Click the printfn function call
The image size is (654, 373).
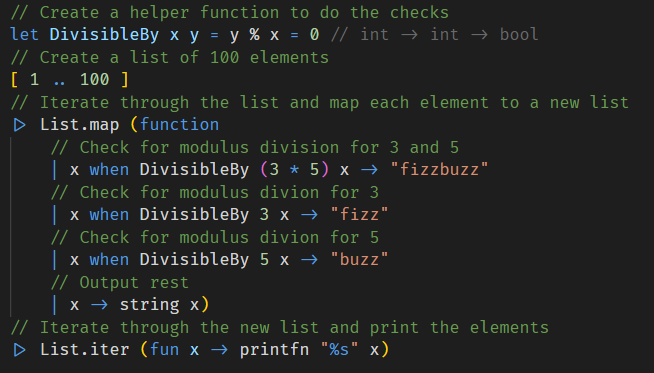(274, 350)
